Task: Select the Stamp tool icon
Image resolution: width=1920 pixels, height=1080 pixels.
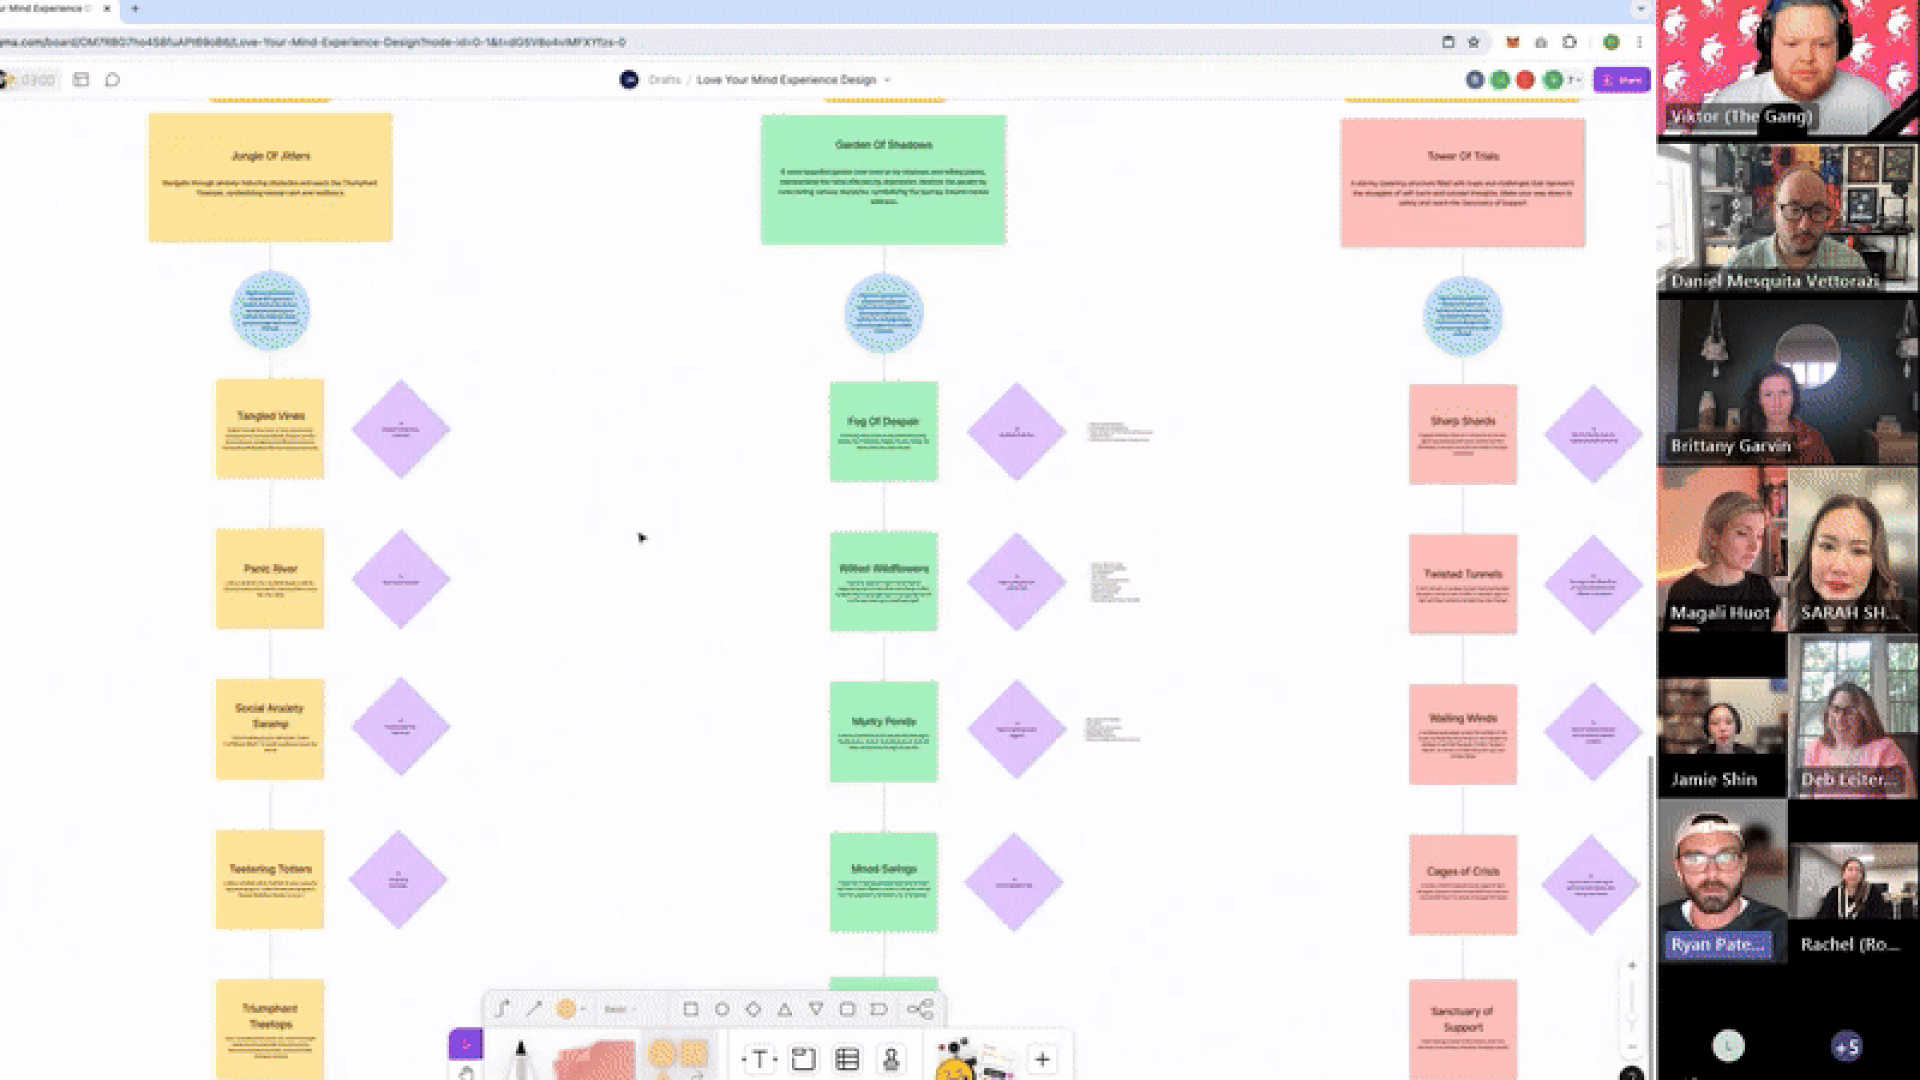Action: 891,1059
